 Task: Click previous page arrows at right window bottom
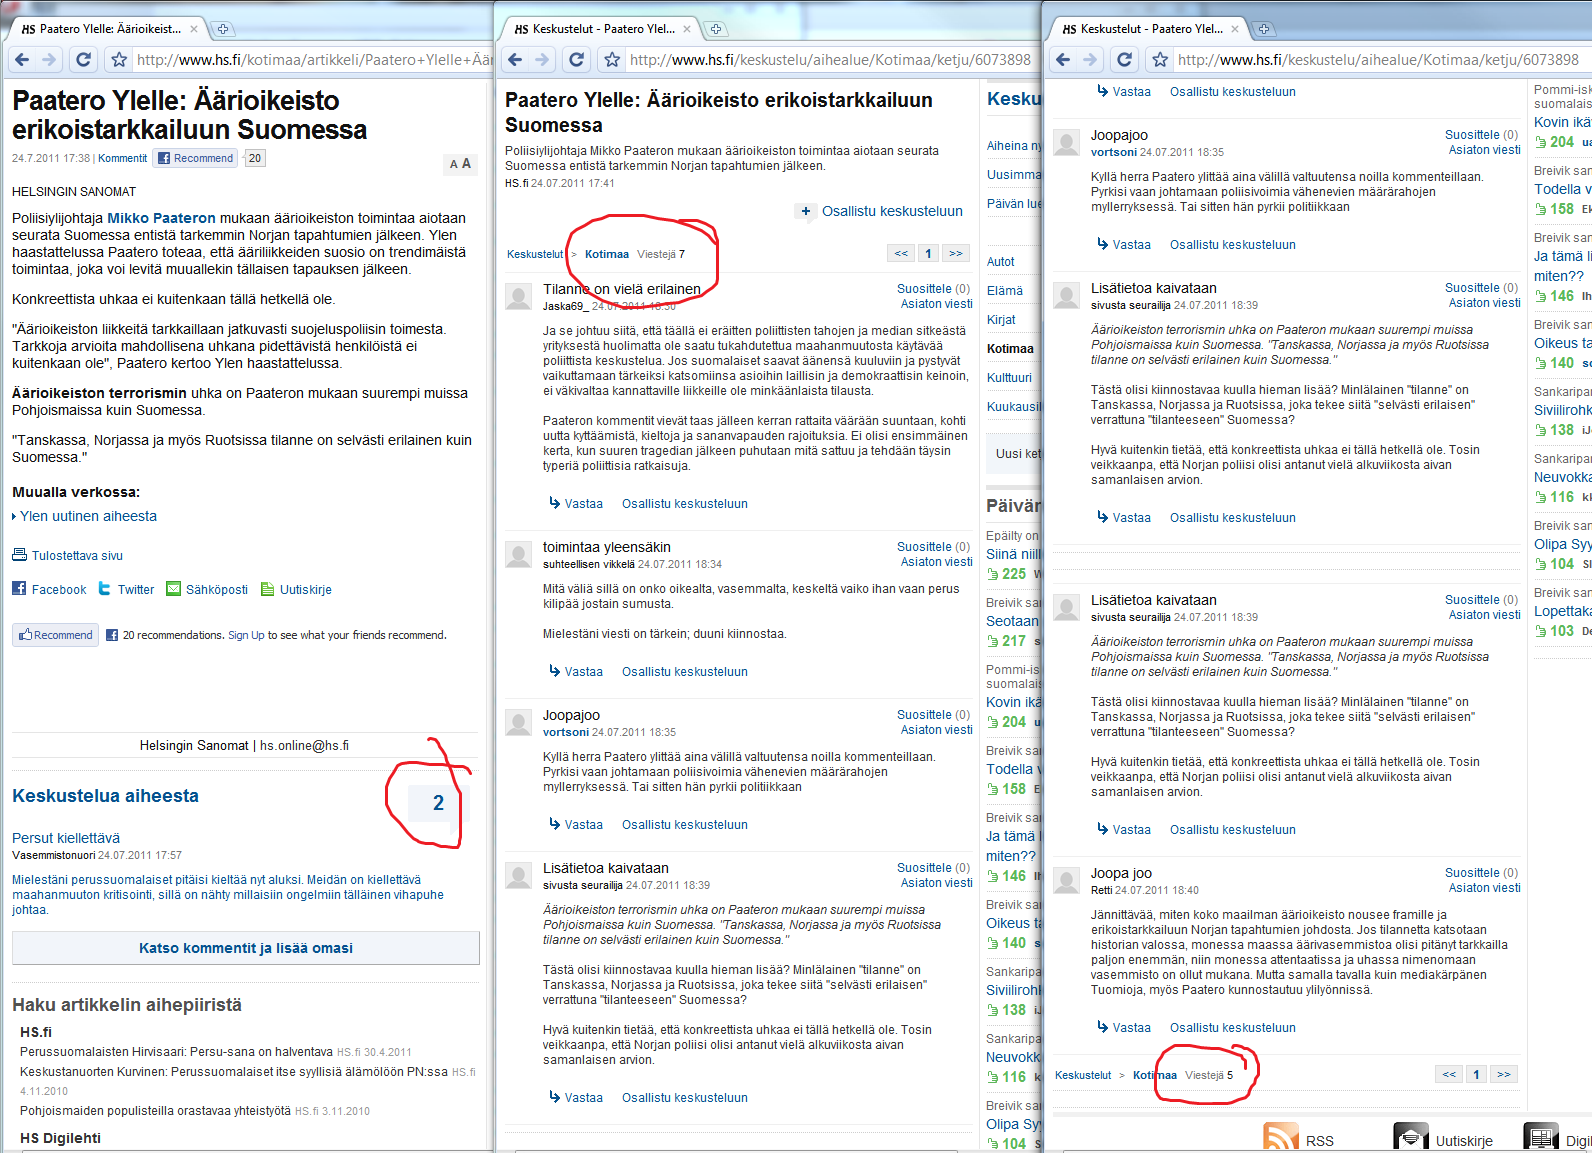pos(1449,1074)
